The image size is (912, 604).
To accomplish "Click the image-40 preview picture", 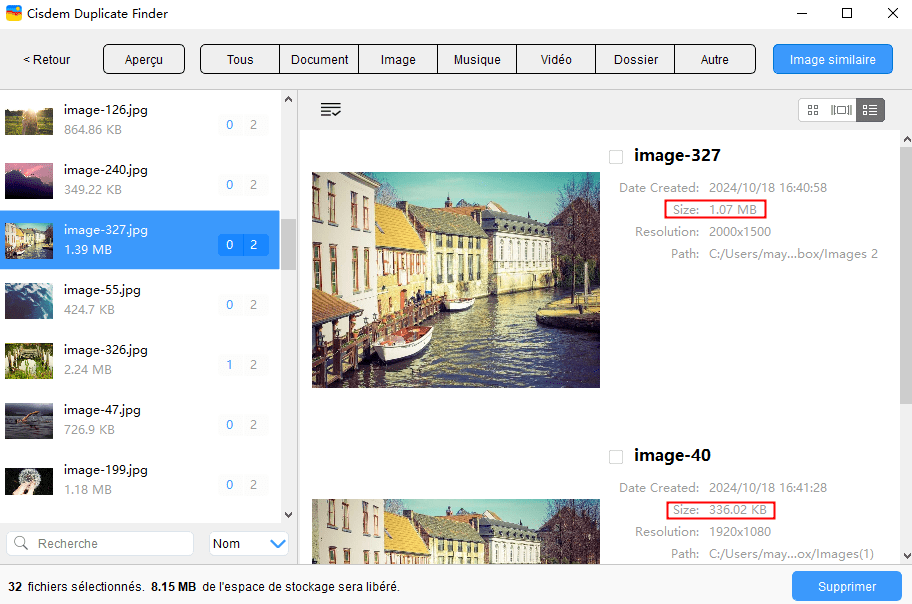I will pyautogui.click(x=455, y=531).
